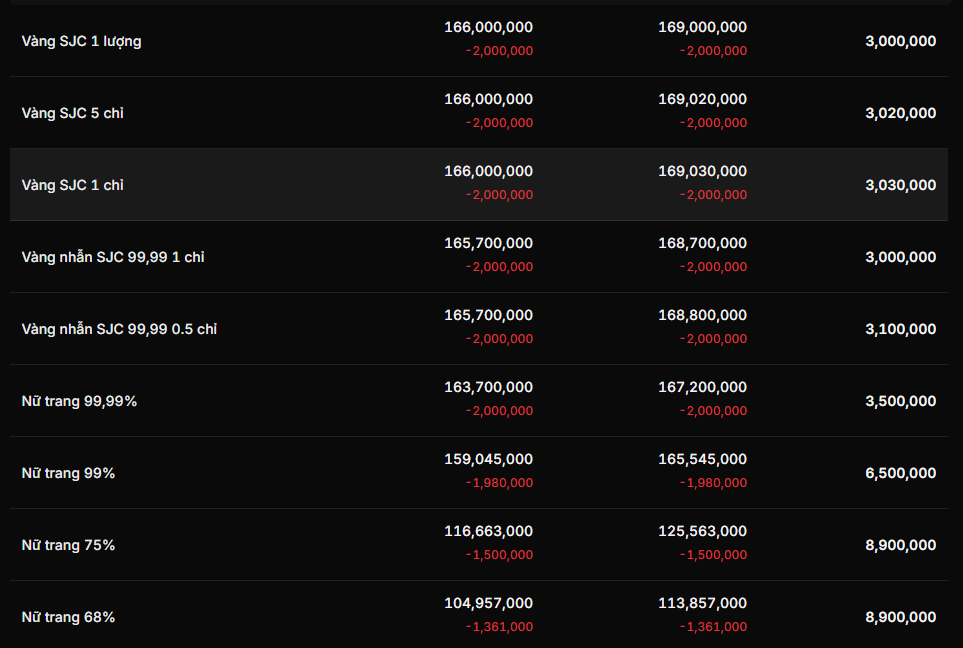Click sell price 168,800,000 value

pos(702,315)
